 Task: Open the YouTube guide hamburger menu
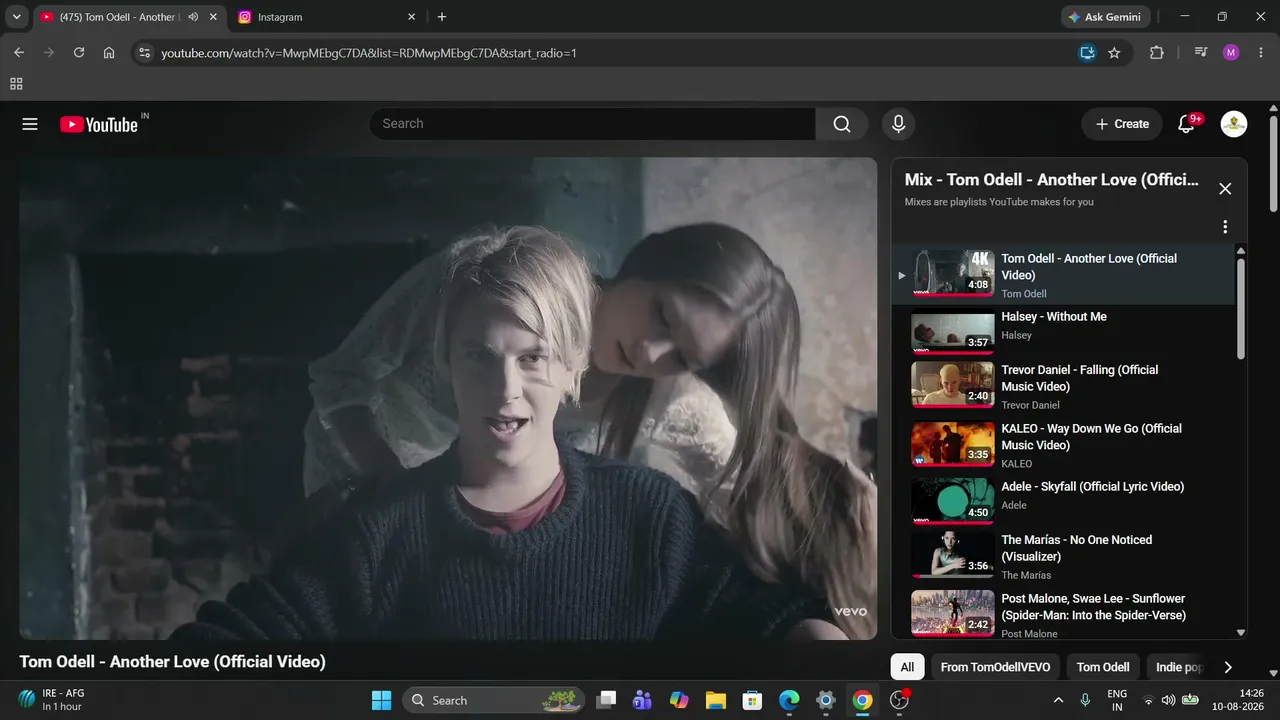pyautogui.click(x=30, y=124)
